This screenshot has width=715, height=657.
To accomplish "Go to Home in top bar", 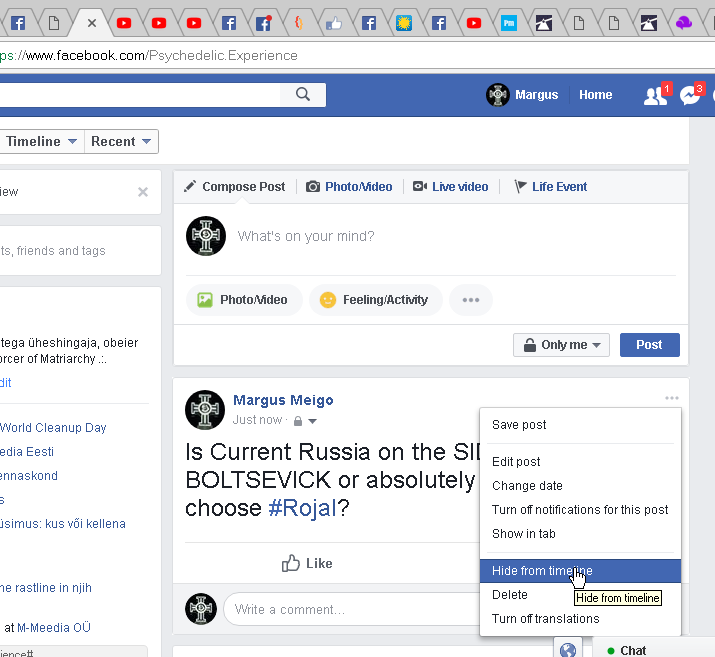I will click(595, 95).
